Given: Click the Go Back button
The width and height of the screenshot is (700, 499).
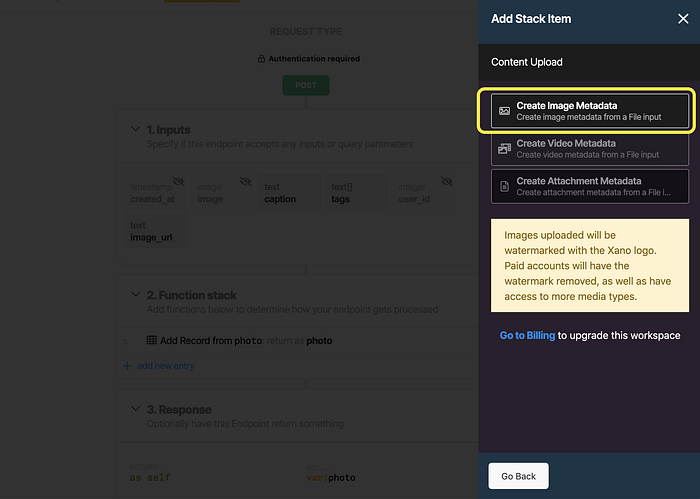Looking at the screenshot, I should [x=518, y=476].
